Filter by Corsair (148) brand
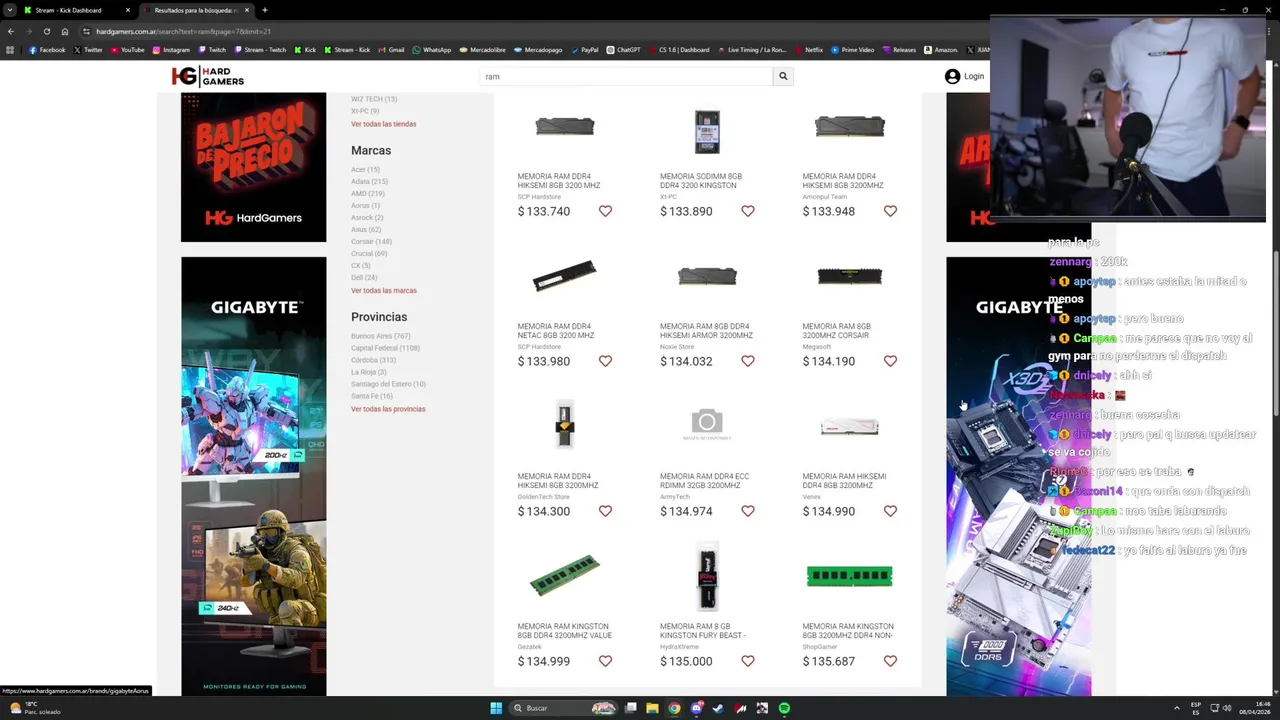 [x=371, y=241]
